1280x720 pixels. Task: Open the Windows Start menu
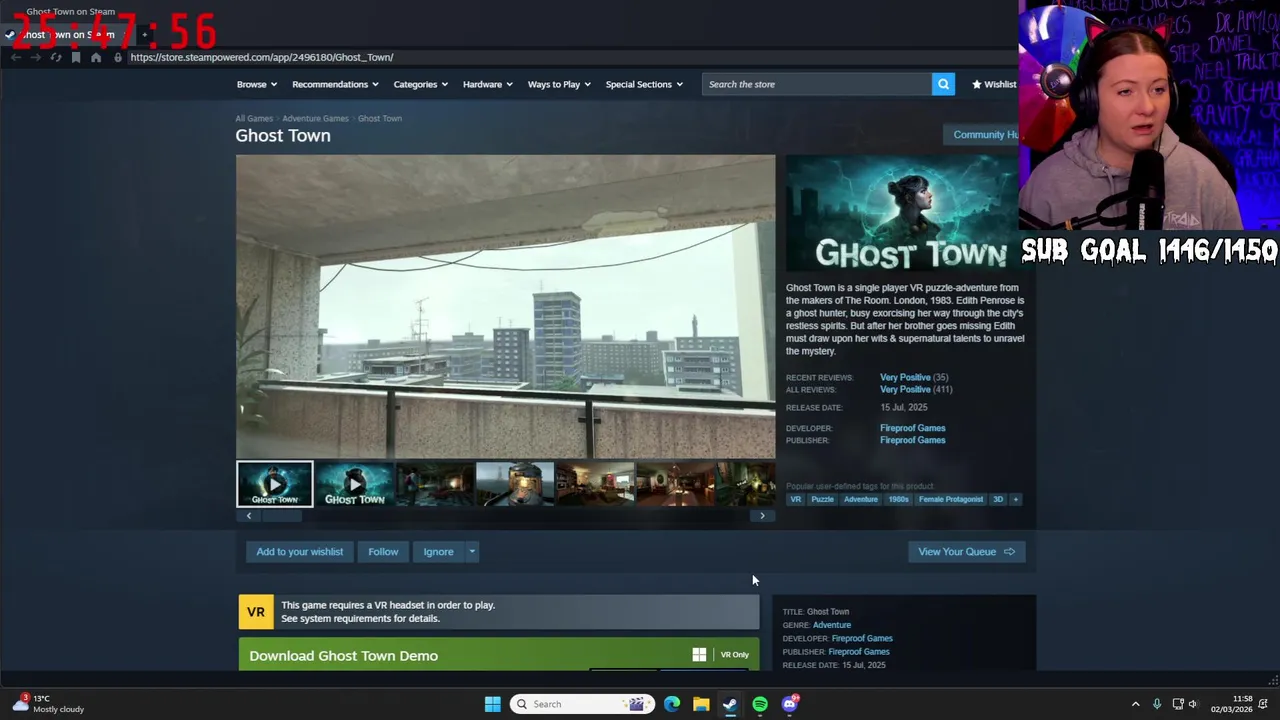[x=492, y=704]
